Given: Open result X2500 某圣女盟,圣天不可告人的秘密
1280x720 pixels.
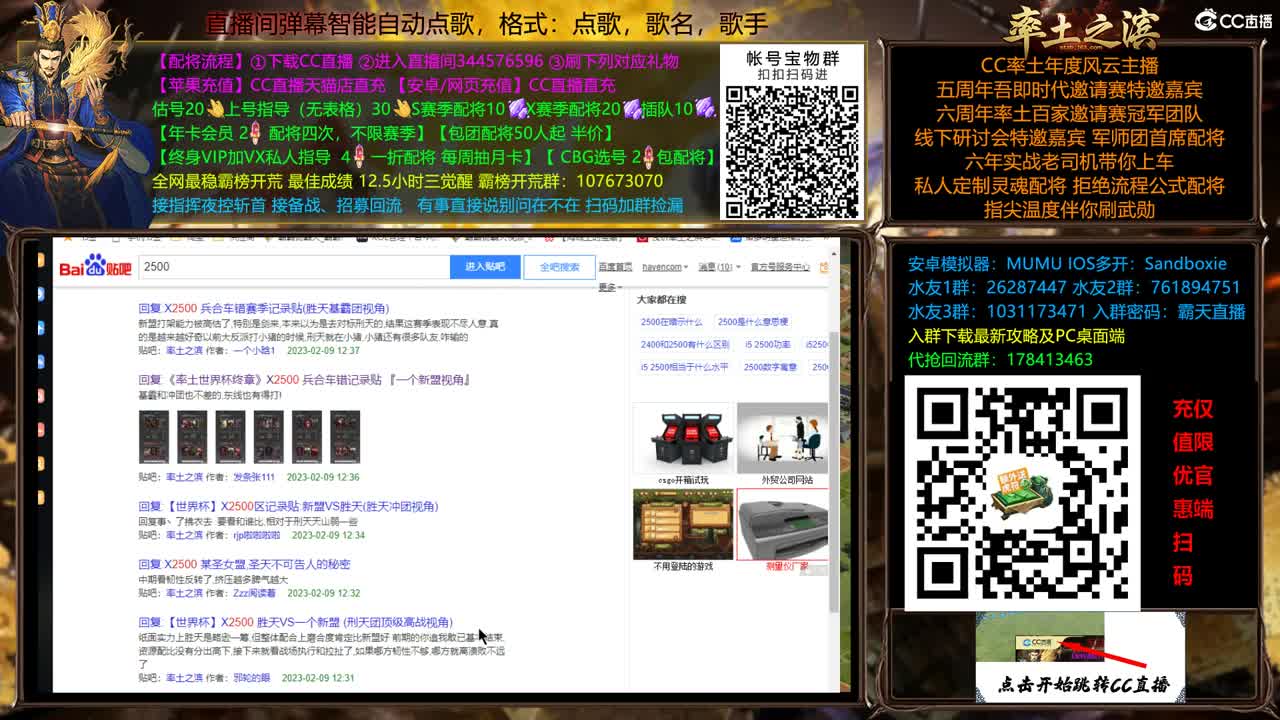Looking at the screenshot, I should tap(244, 564).
